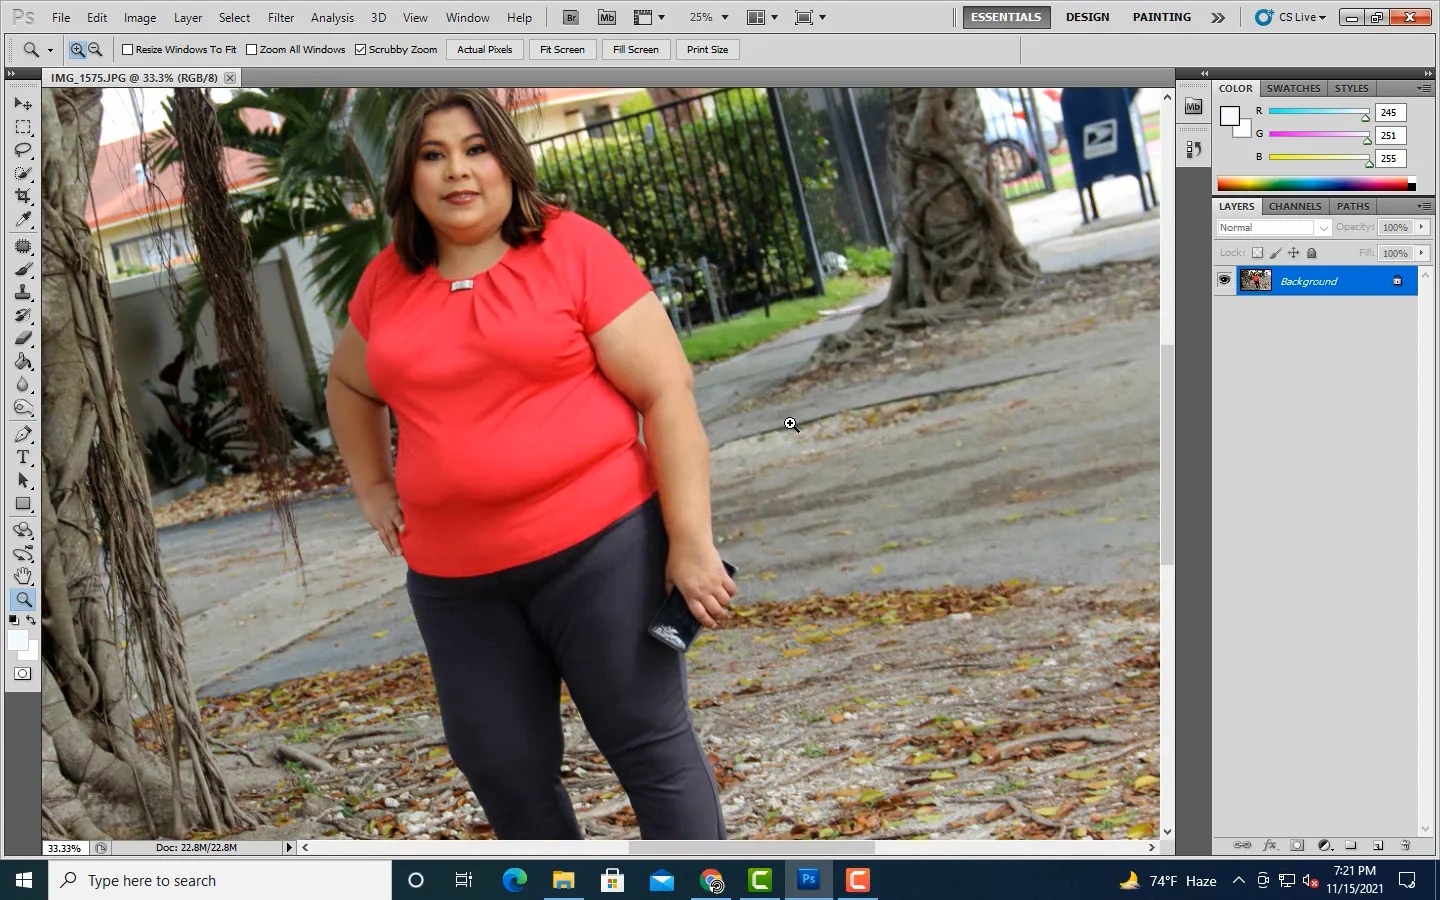The image size is (1440, 900).
Task: Select the Pen tool
Action: coord(23,434)
